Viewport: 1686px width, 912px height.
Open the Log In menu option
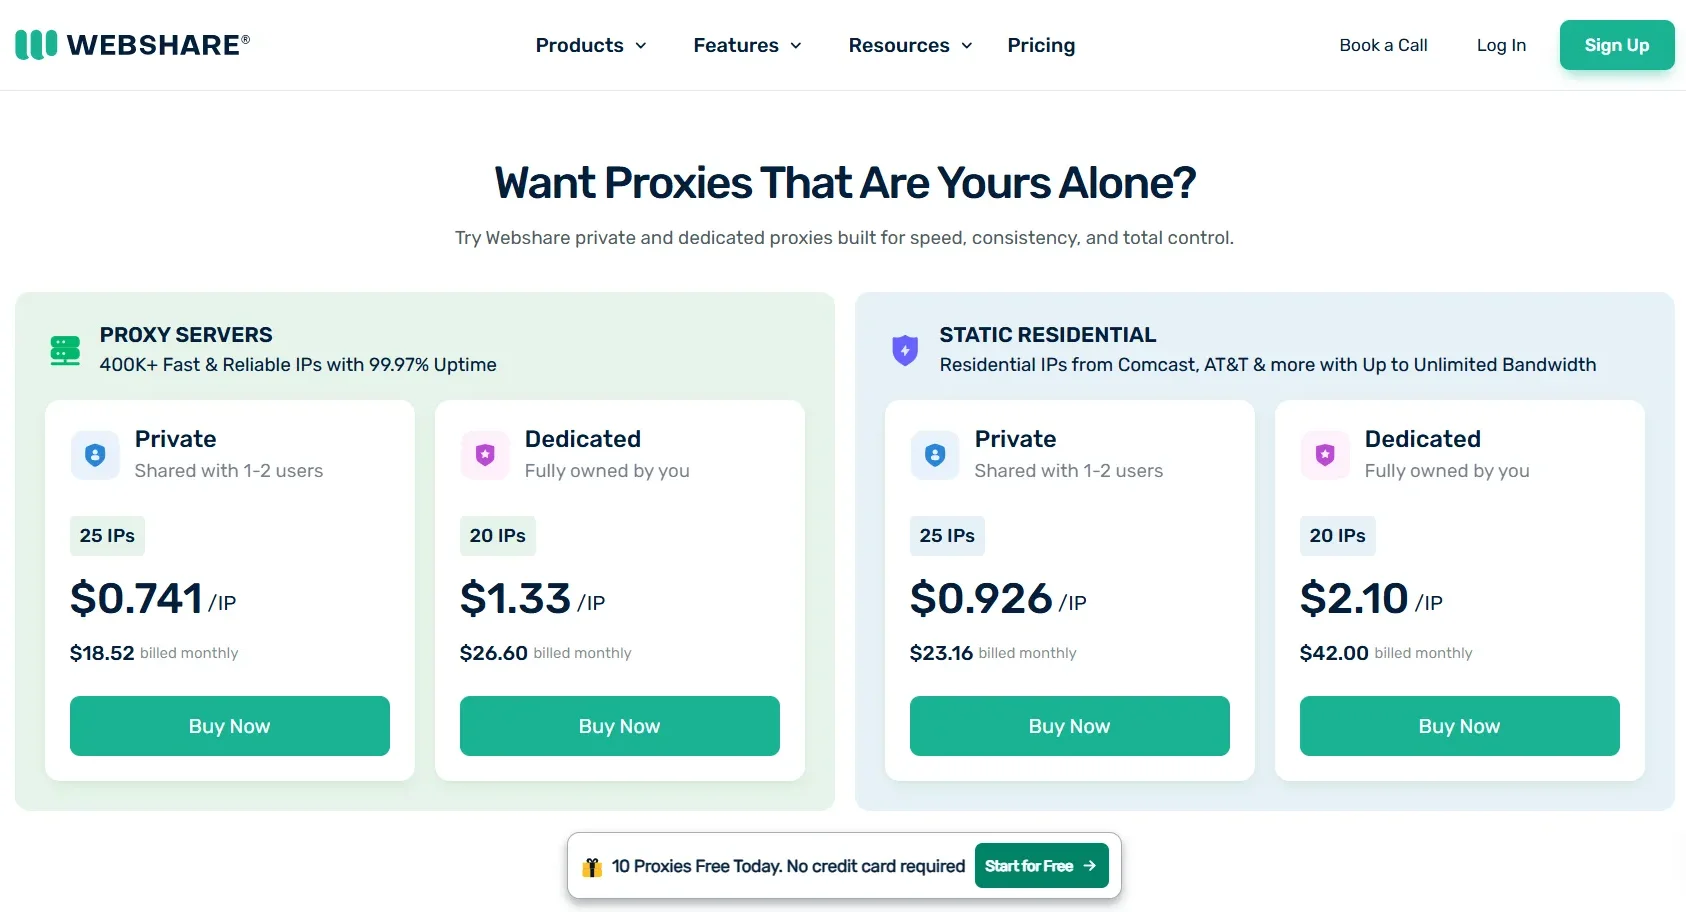coord(1501,45)
